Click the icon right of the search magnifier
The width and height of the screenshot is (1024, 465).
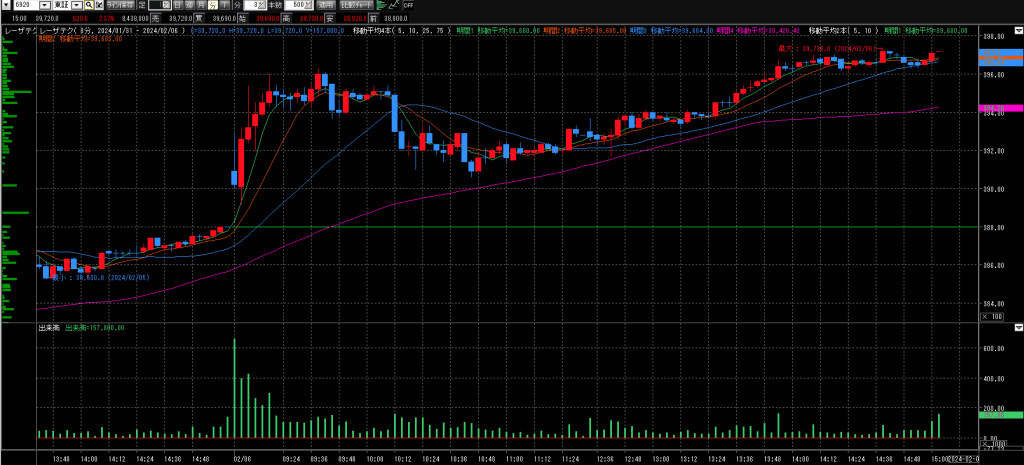click(99, 5)
